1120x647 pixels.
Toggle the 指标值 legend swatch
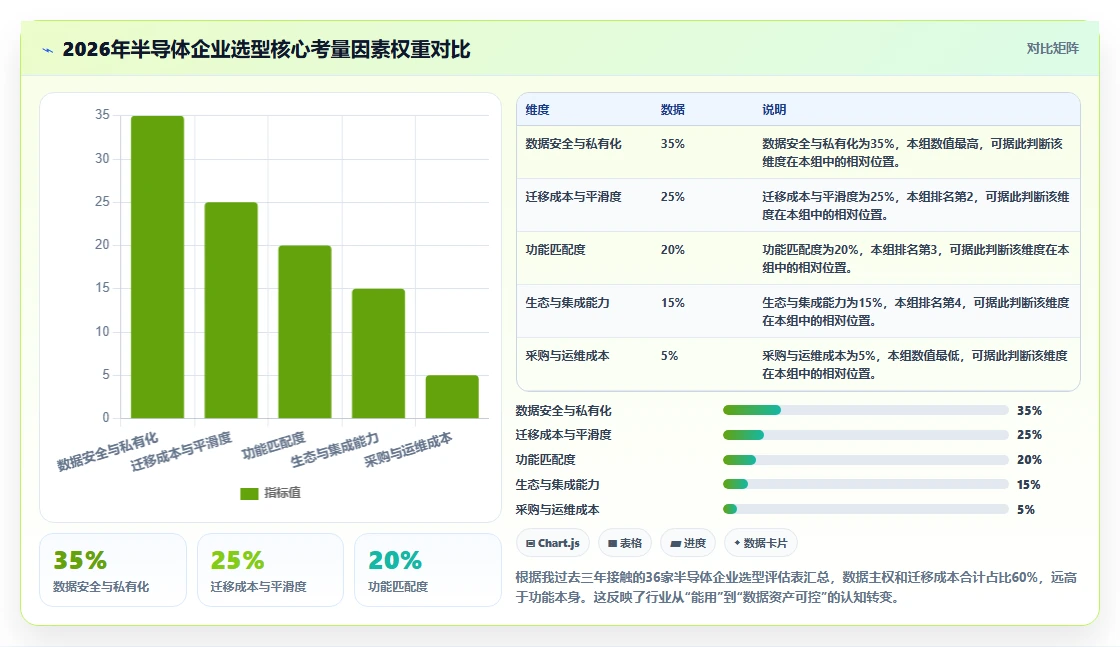(x=249, y=493)
